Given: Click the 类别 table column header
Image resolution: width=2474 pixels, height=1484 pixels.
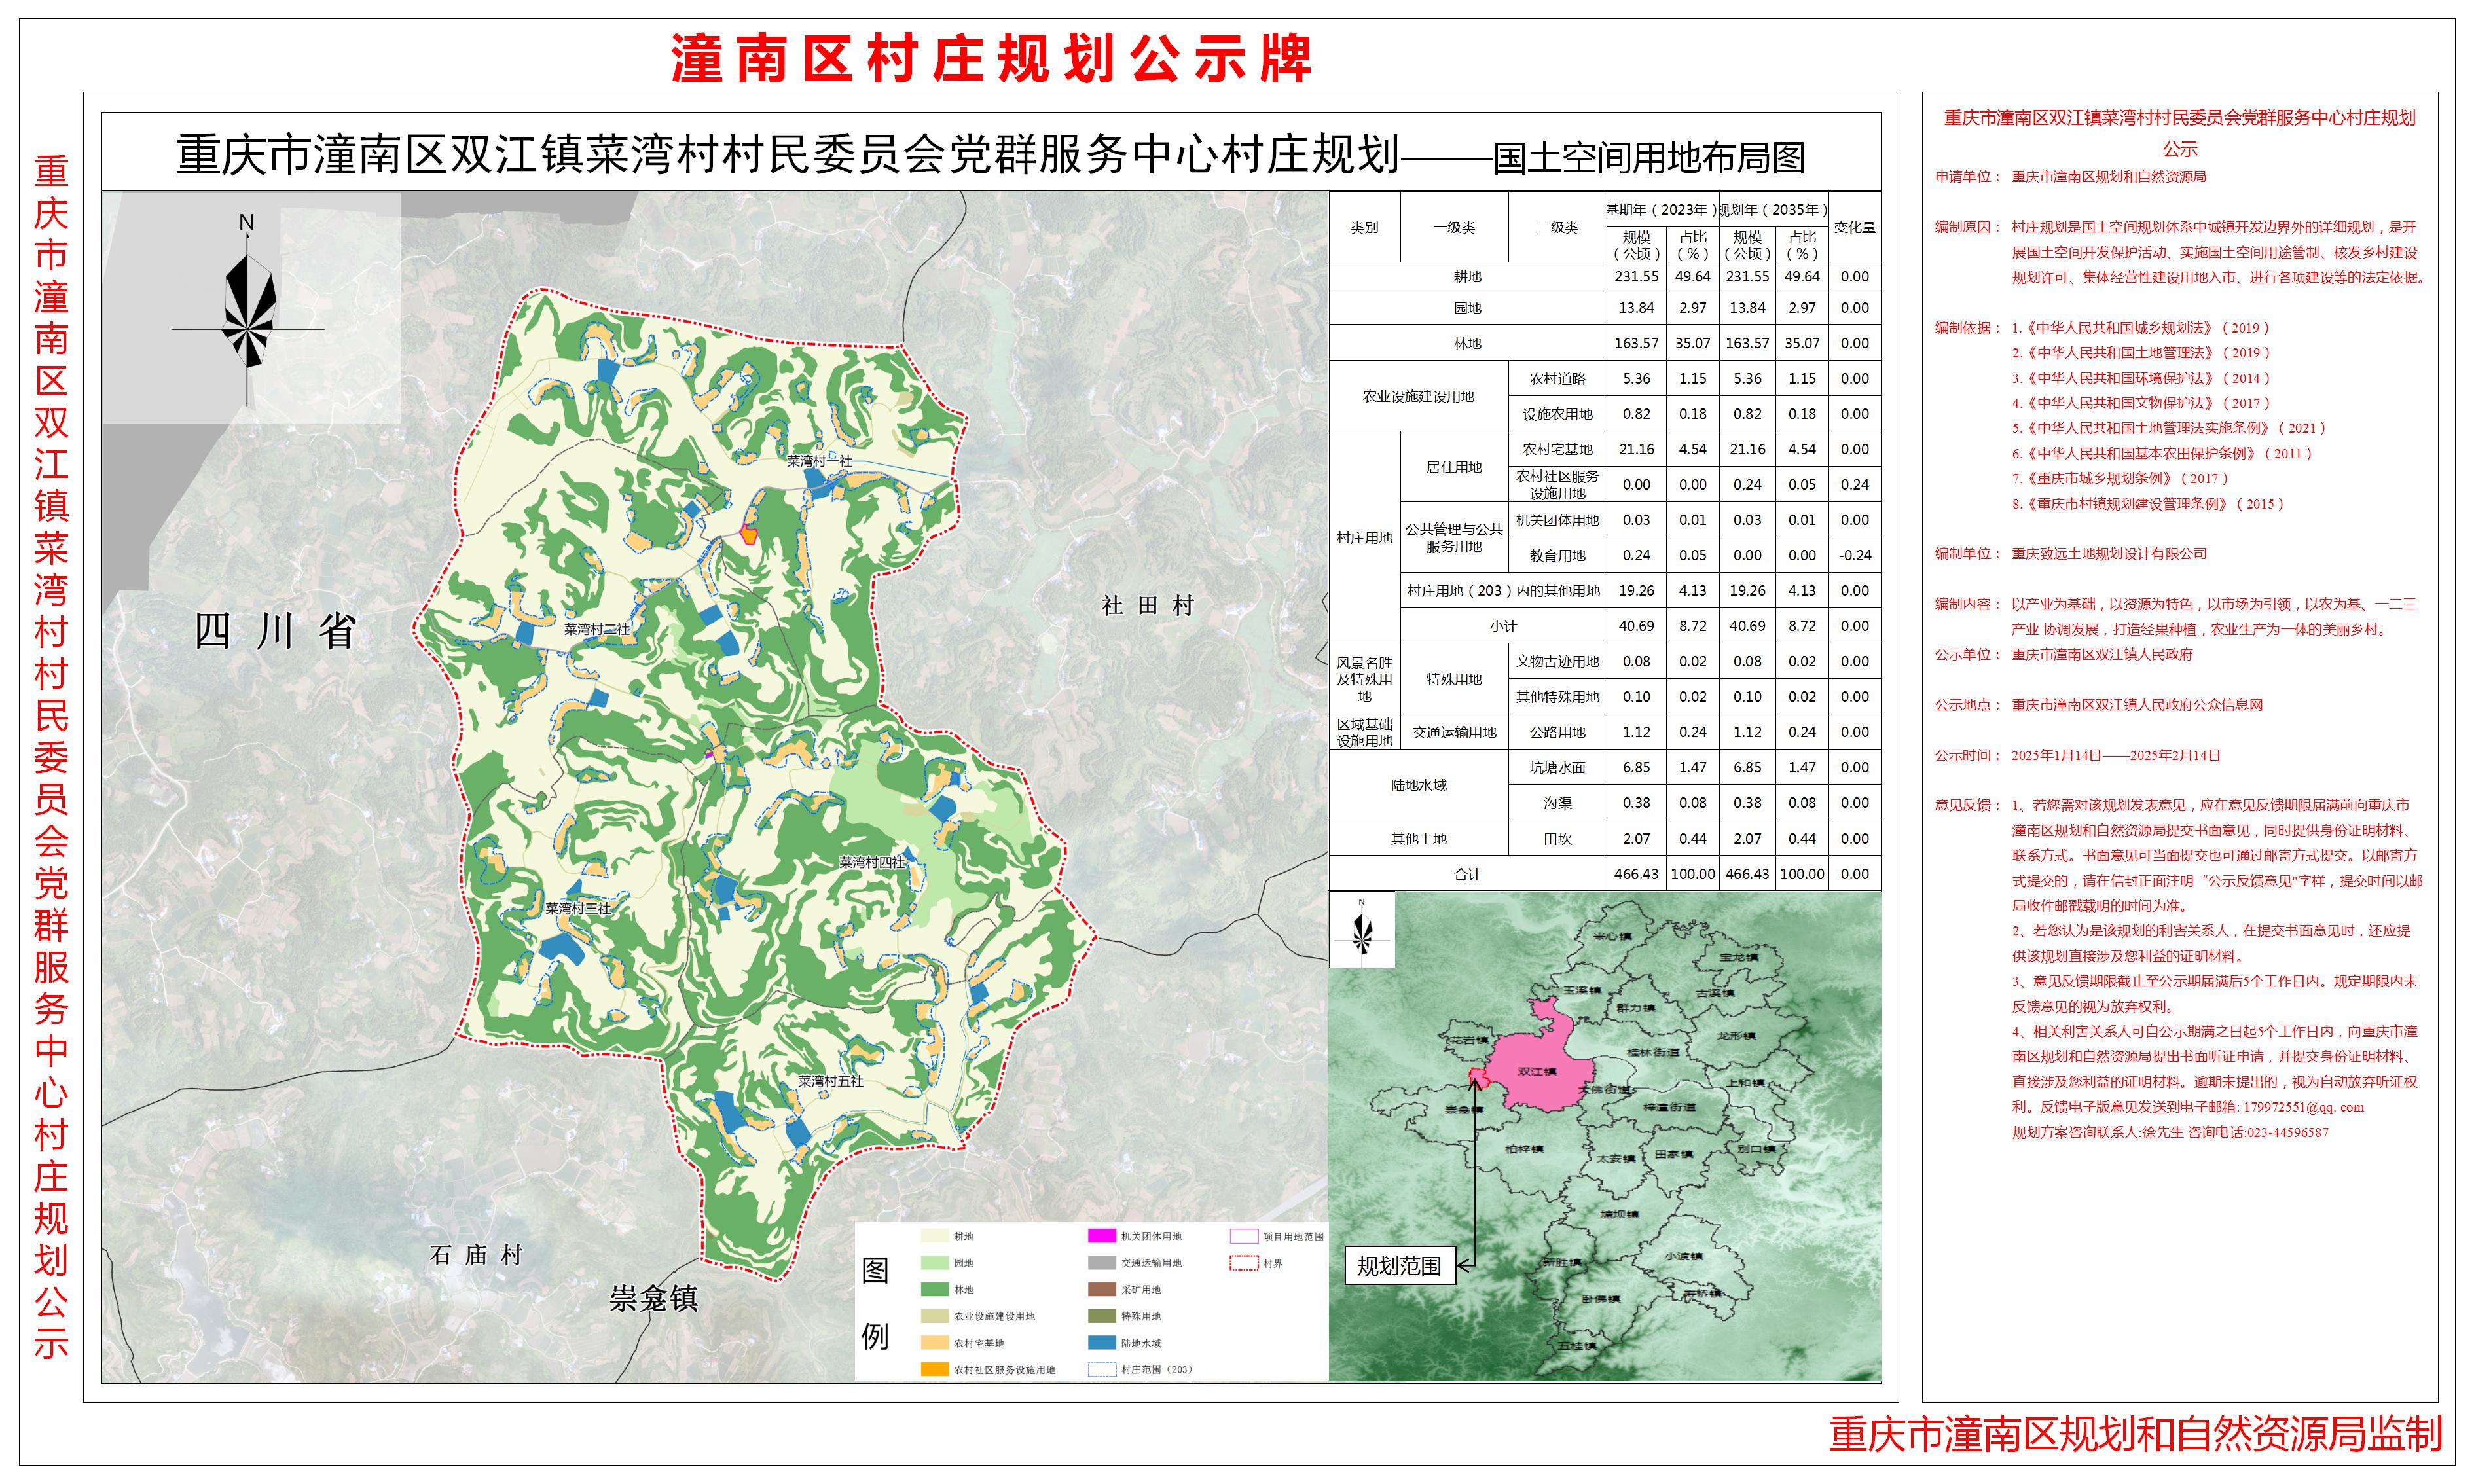Looking at the screenshot, I should (1364, 227).
